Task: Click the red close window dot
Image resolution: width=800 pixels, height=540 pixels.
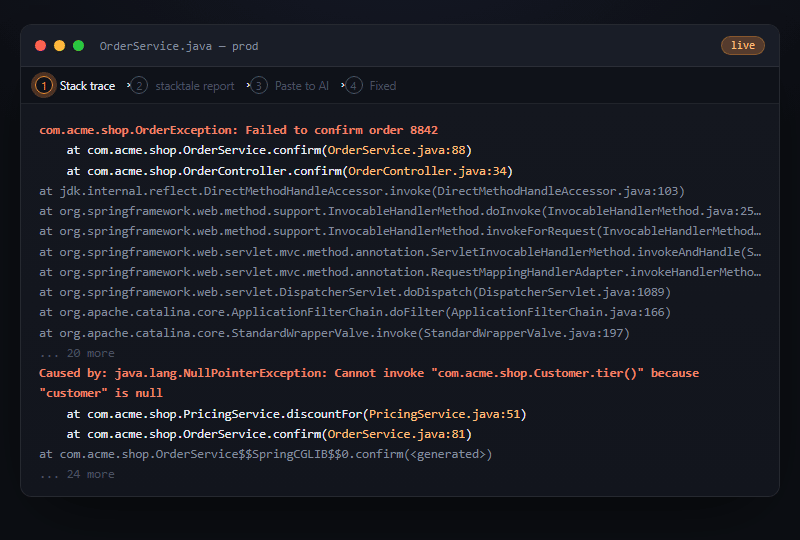Action: click(40, 46)
